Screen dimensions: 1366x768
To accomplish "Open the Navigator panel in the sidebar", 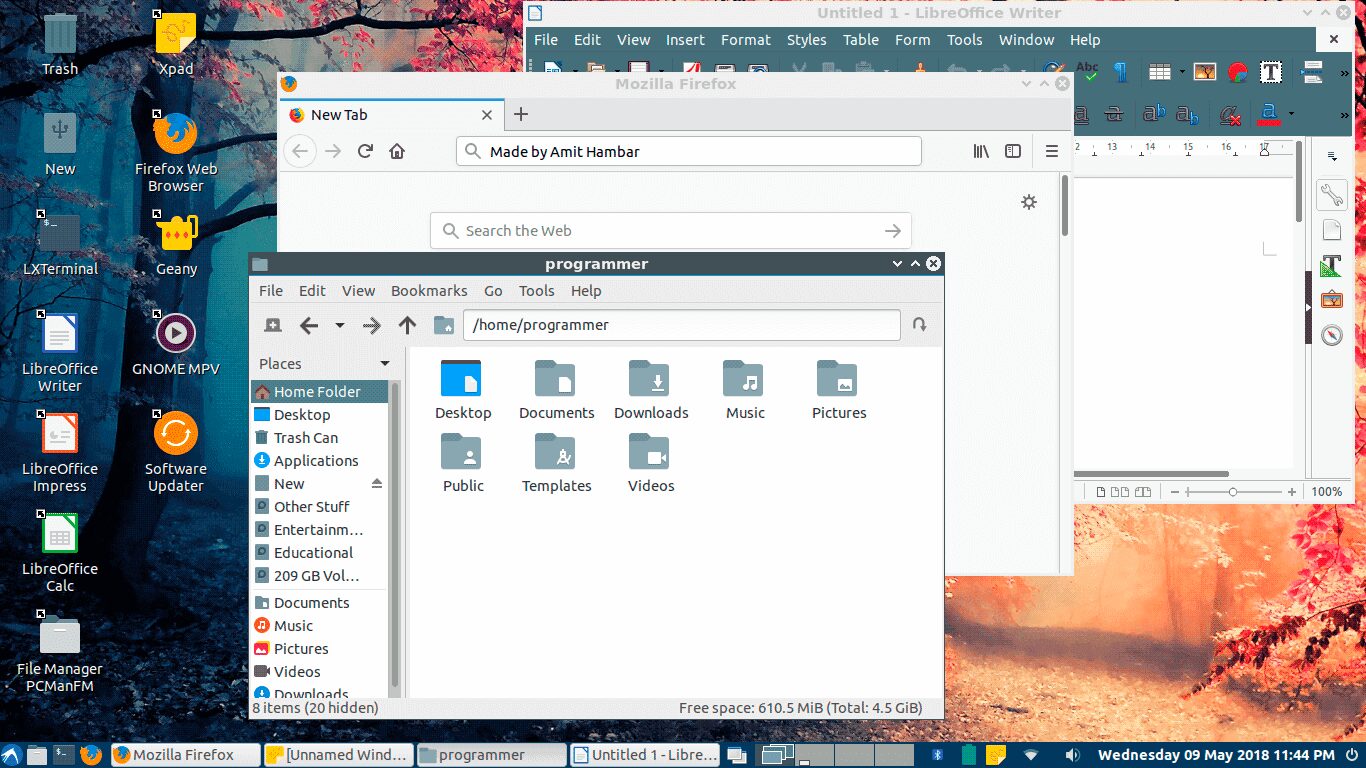I will coord(1332,334).
